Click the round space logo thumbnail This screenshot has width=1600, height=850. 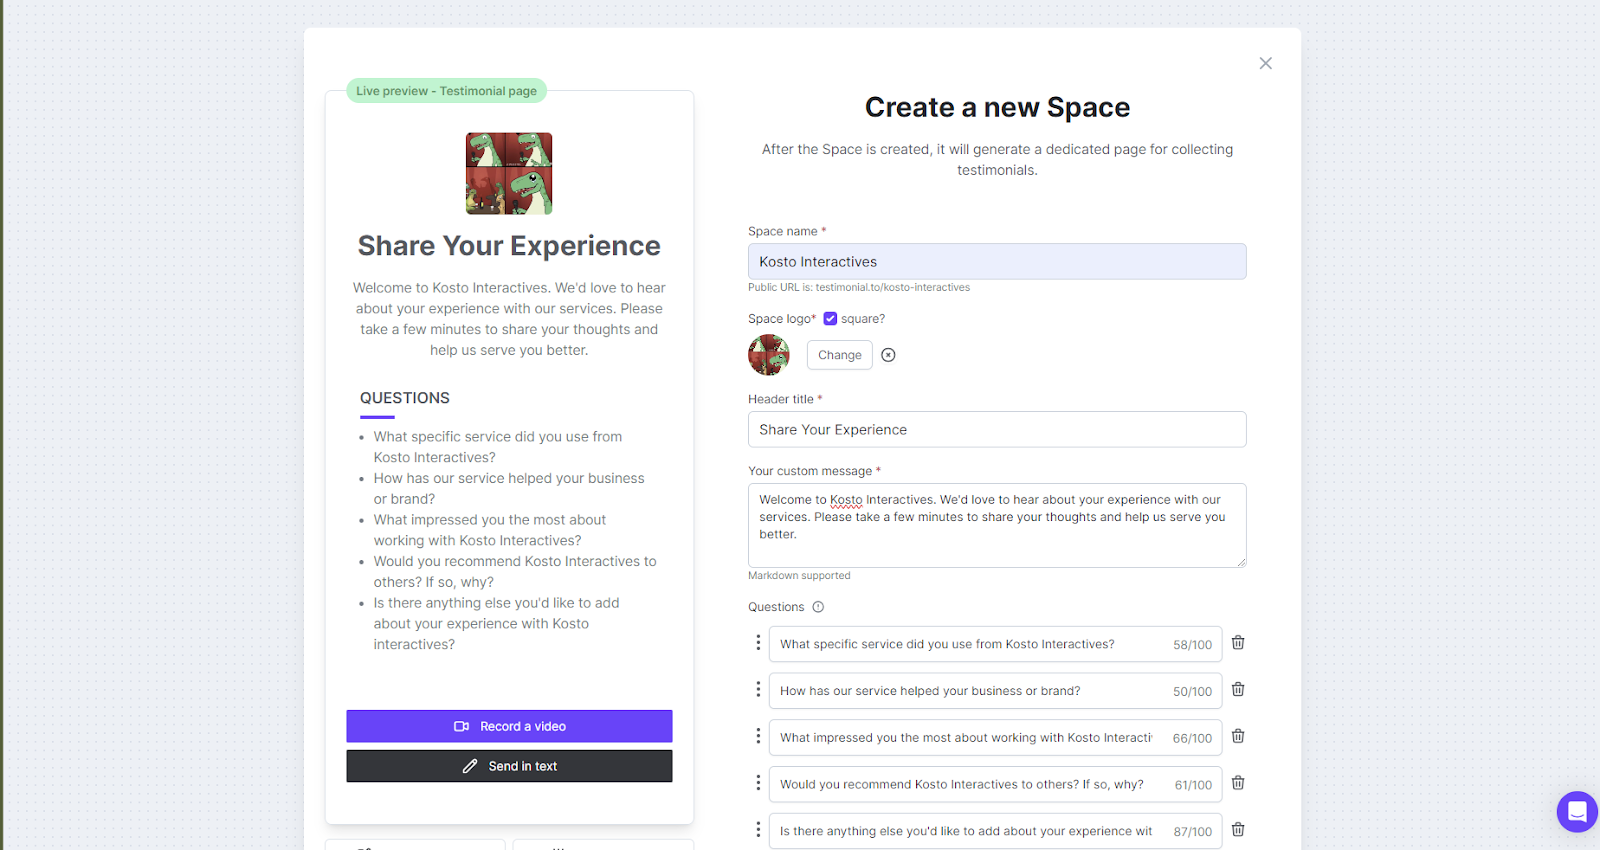click(x=769, y=355)
